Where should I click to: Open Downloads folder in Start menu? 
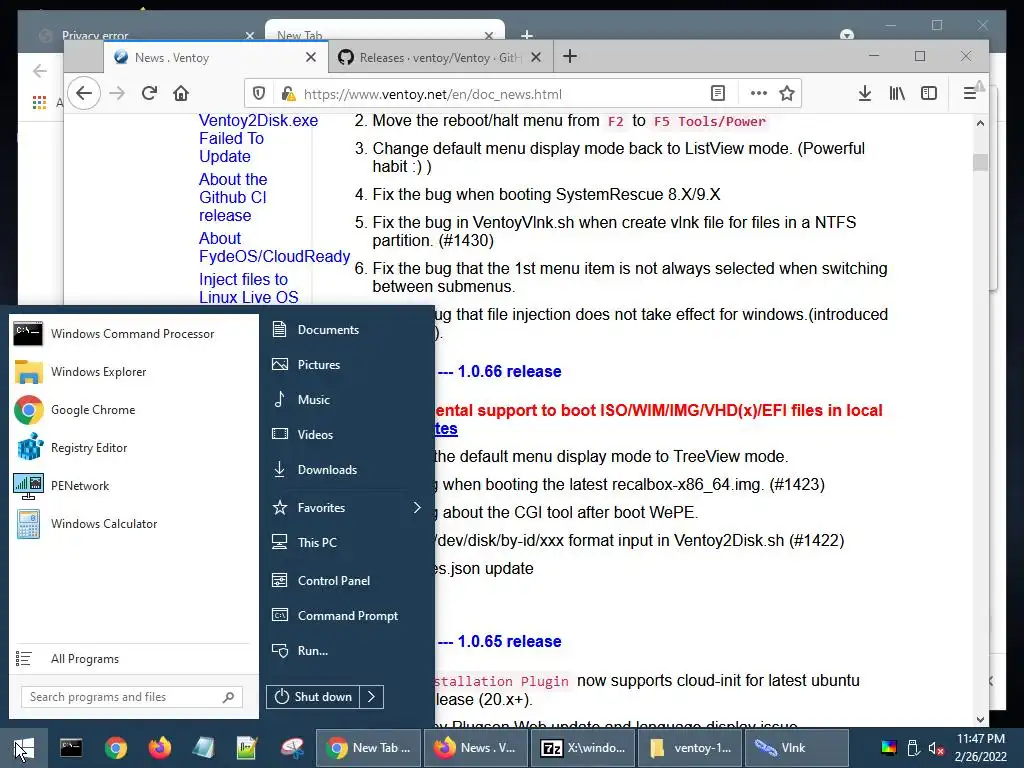(x=347, y=470)
